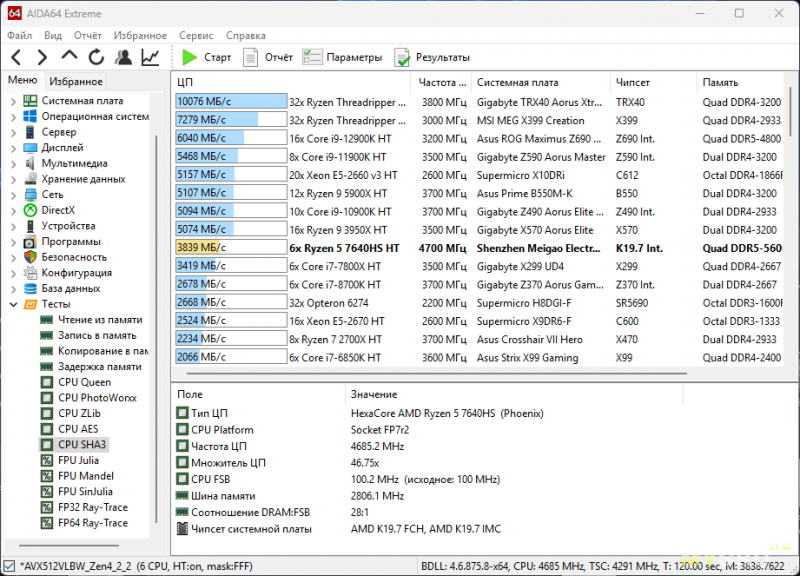800x576 pixels.
Task: Sort by the Системная плата column header
Action: [x=542, y=82]
